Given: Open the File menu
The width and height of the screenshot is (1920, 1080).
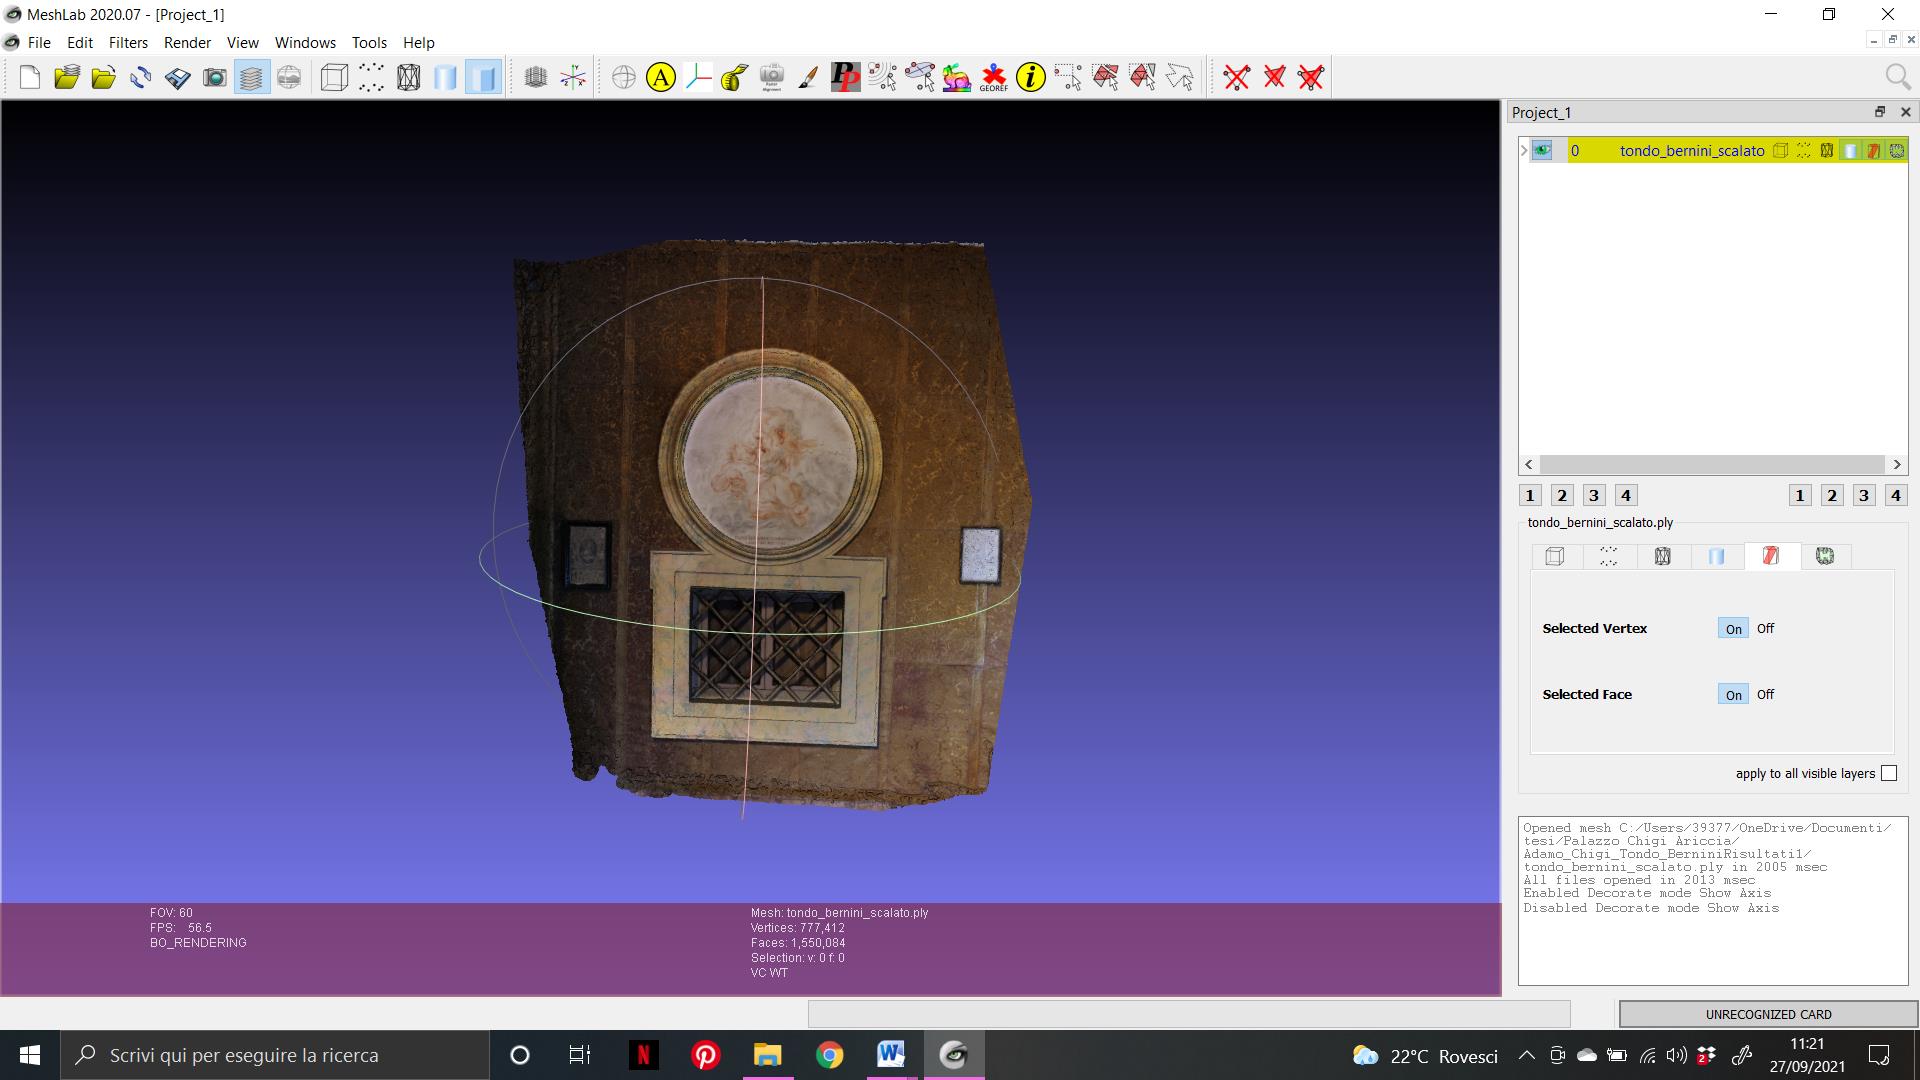Looking at the screenshot, I should pos(39,42).
